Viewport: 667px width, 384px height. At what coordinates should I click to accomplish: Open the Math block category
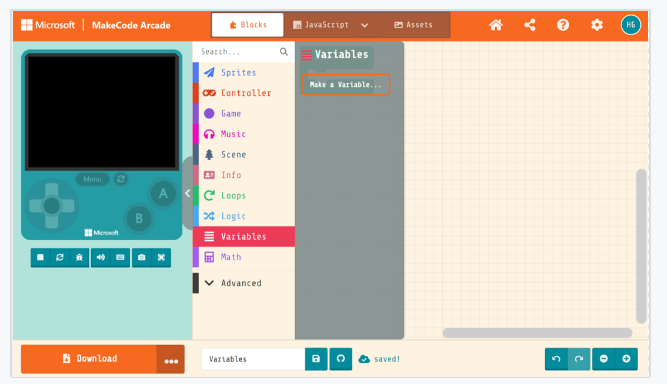244,257
